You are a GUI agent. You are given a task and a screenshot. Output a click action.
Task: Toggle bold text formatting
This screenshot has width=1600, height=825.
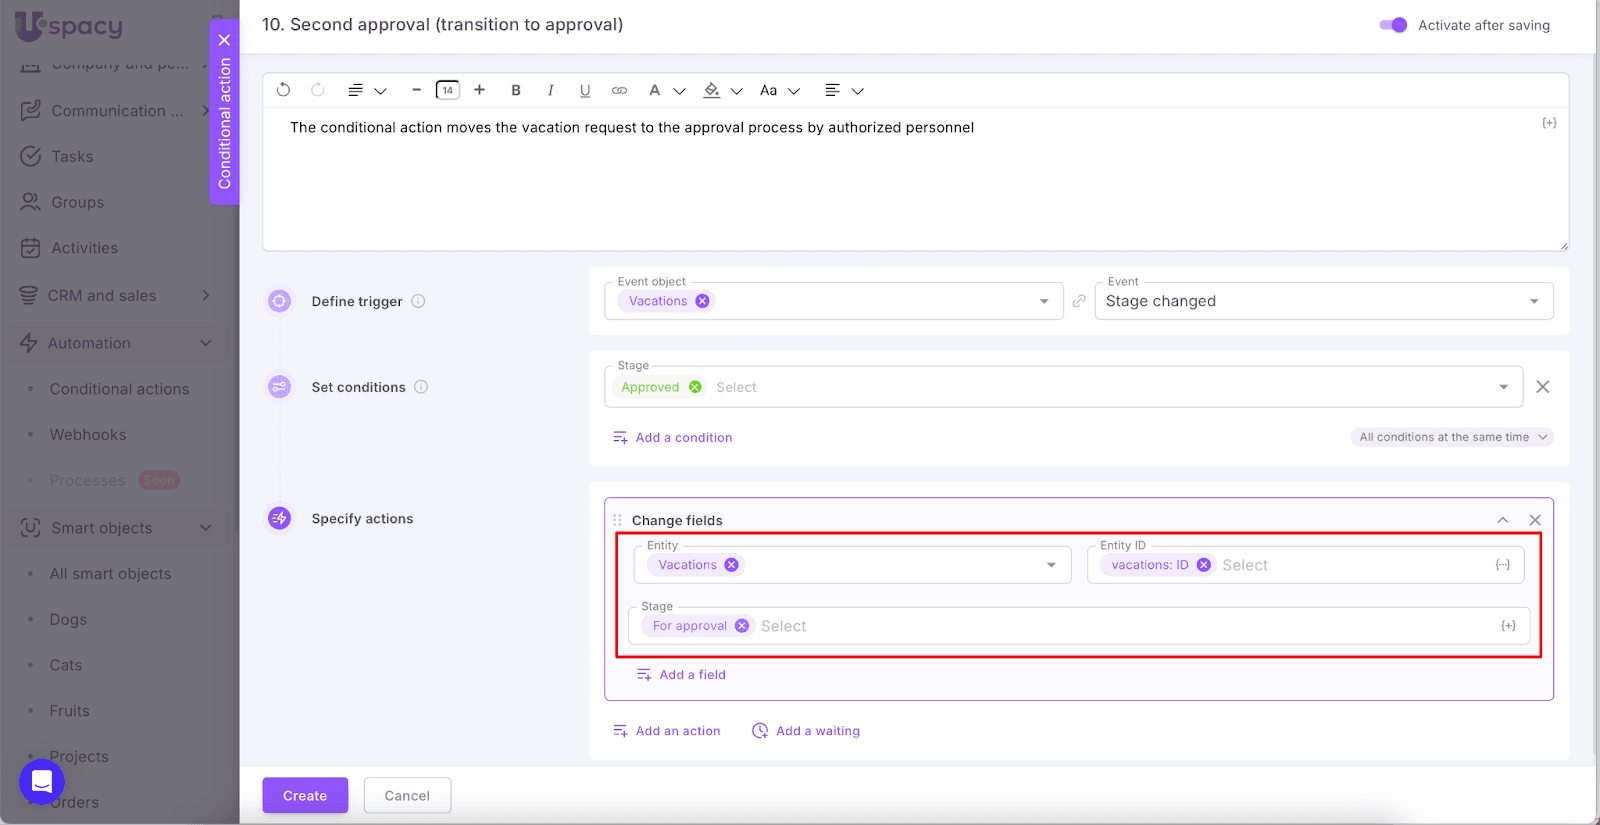(x=516, y=90)
